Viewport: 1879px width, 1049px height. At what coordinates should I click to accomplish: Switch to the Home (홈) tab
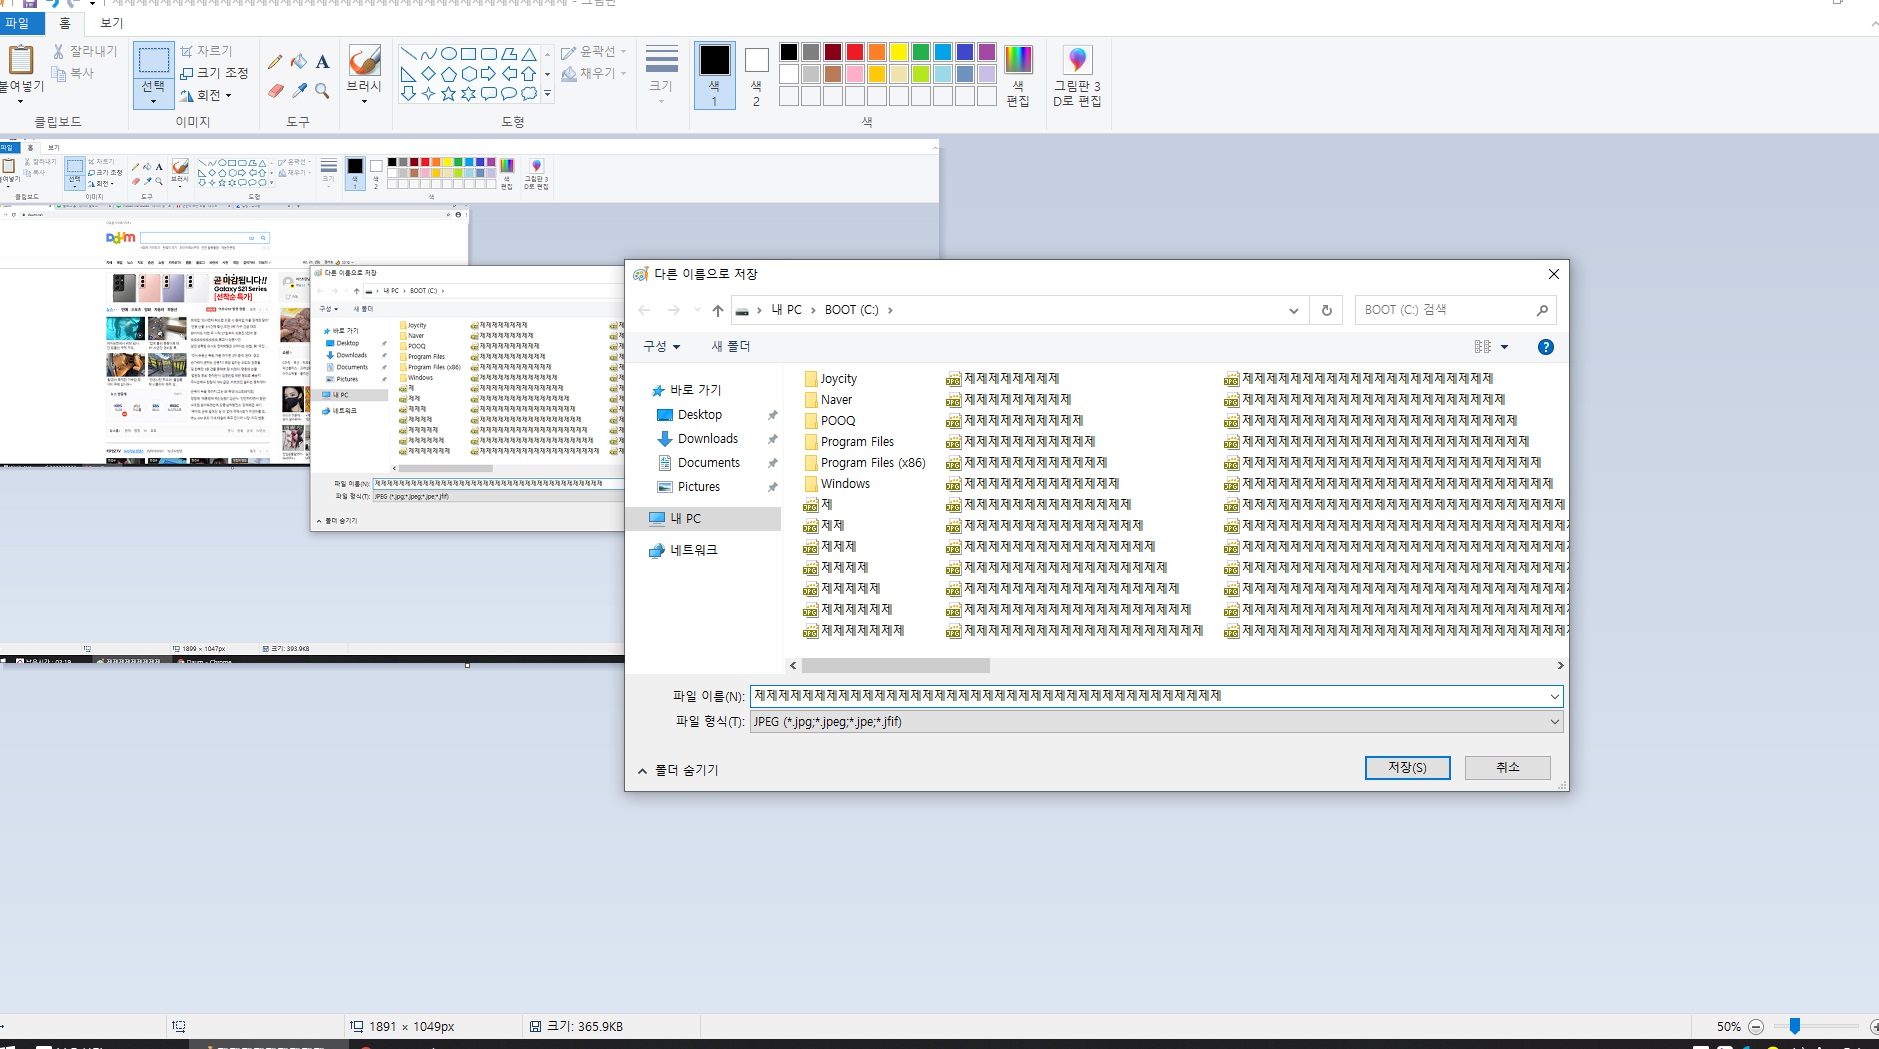click(65, 23)
